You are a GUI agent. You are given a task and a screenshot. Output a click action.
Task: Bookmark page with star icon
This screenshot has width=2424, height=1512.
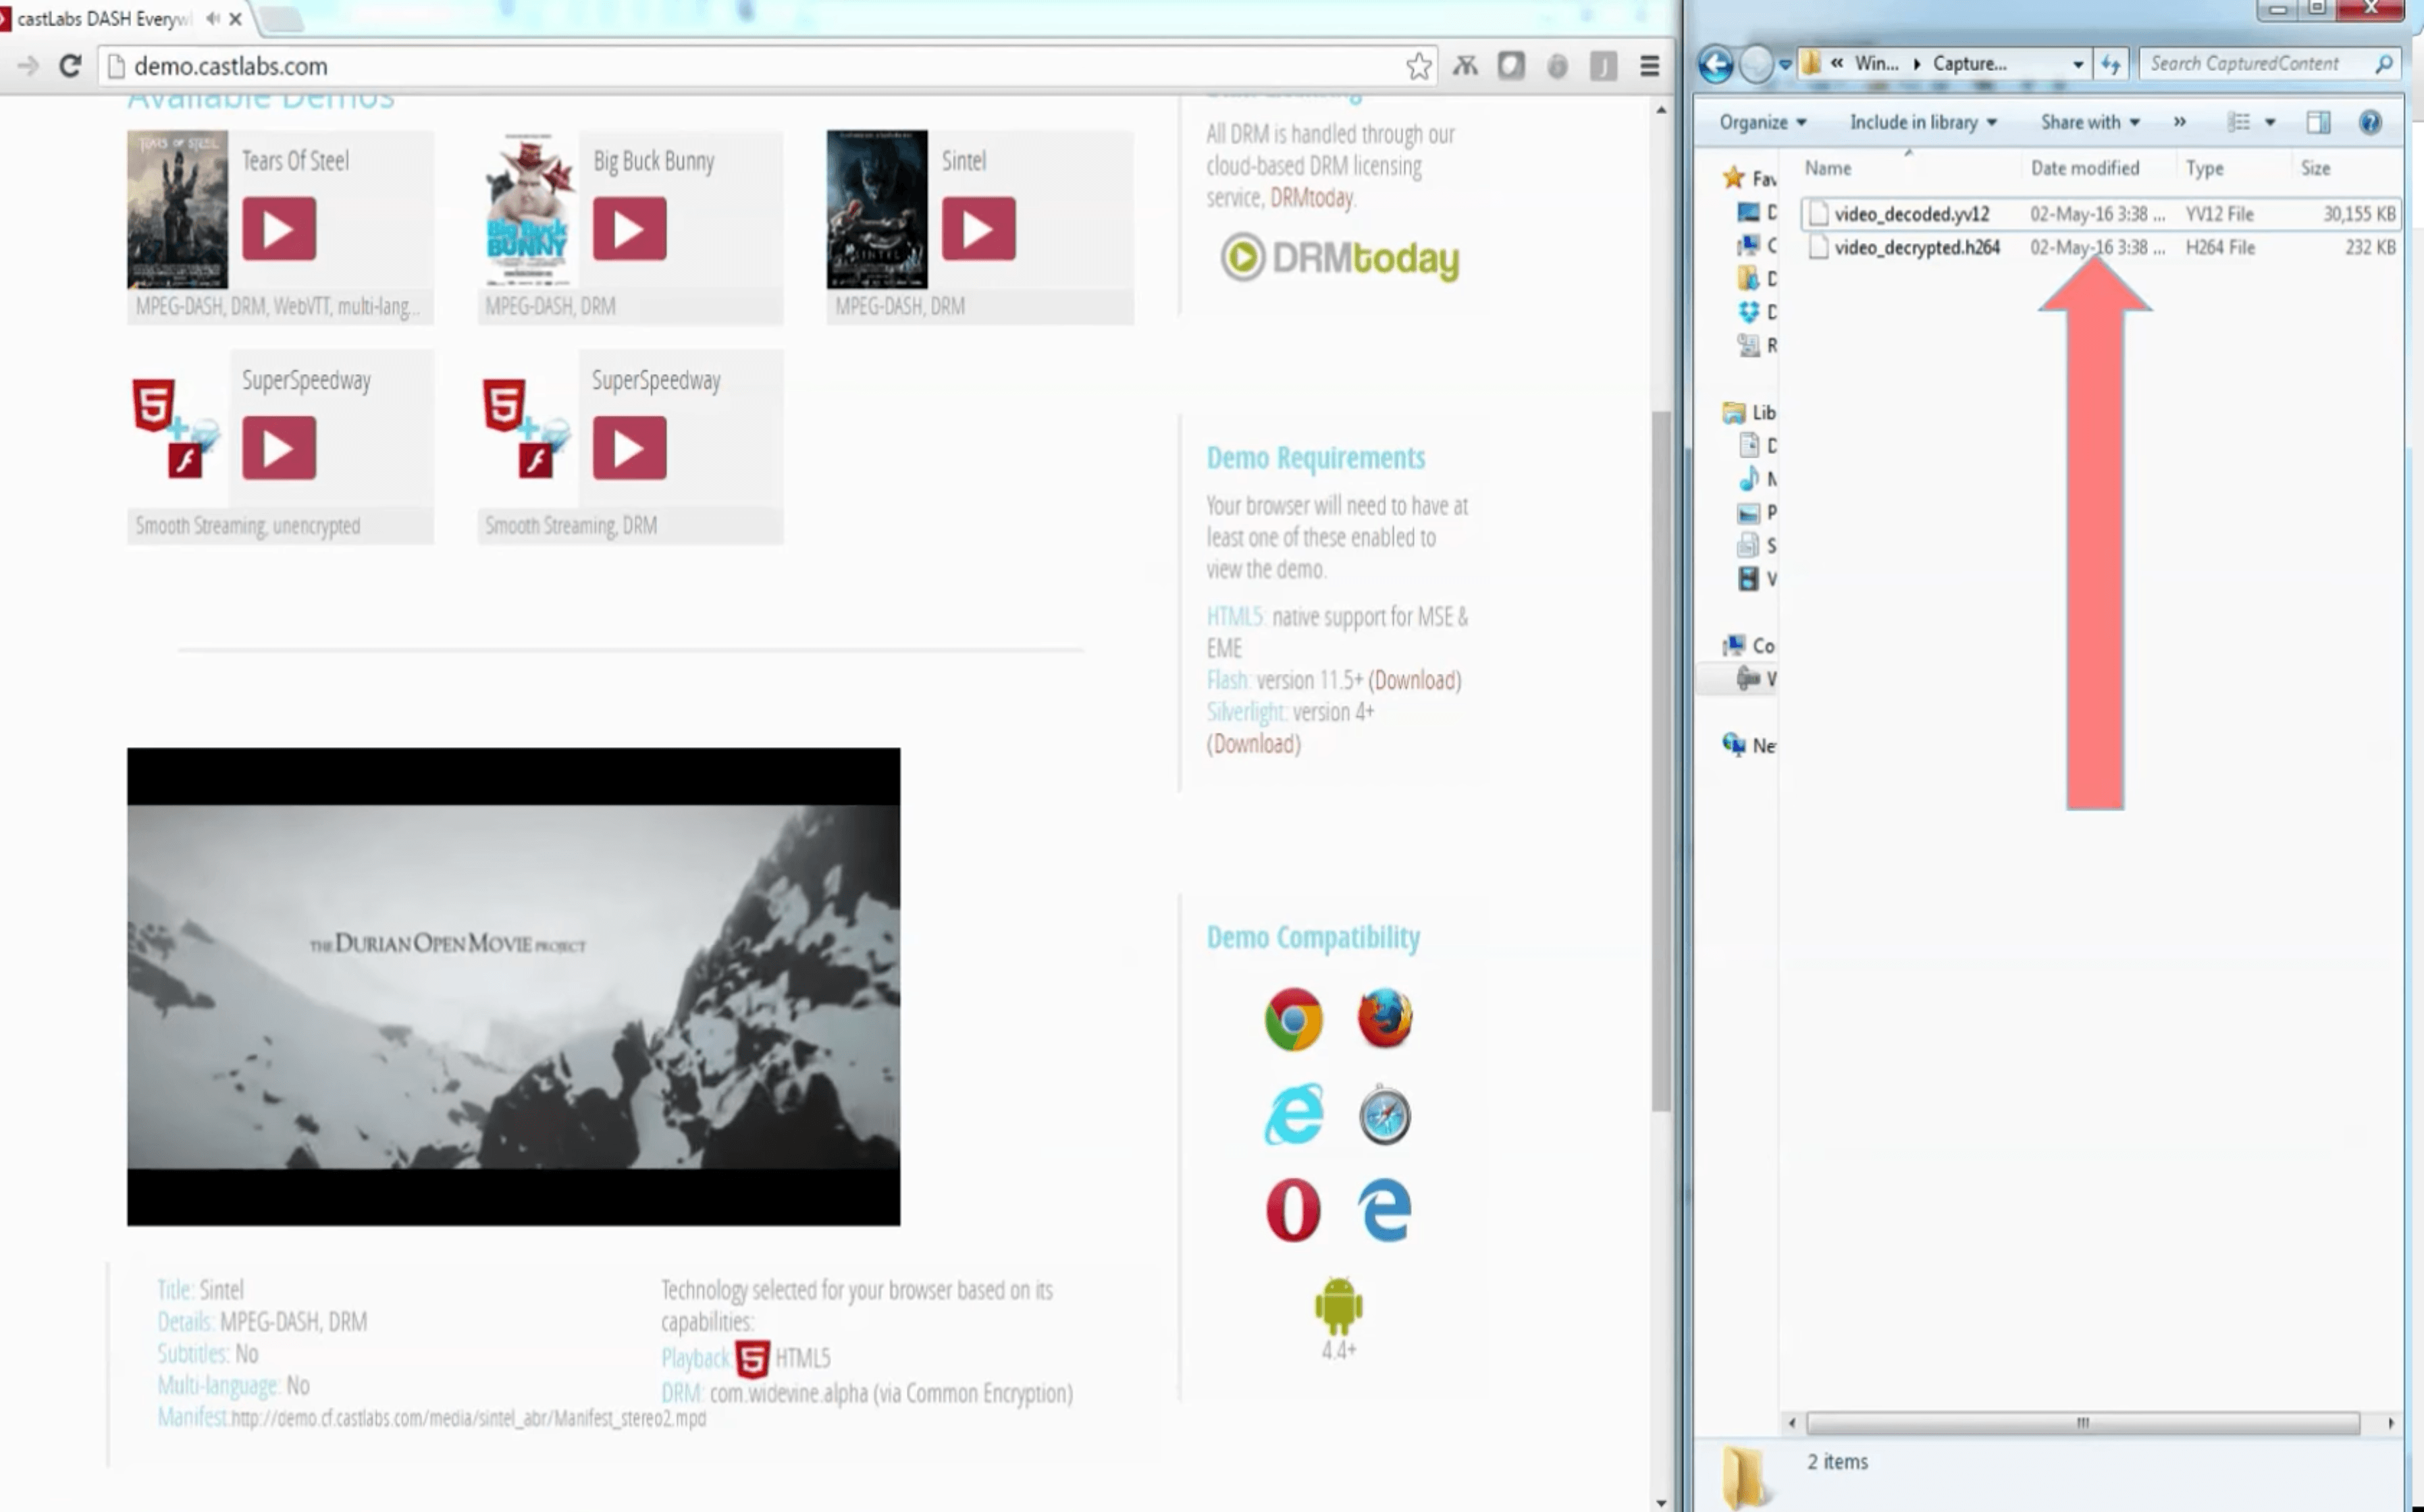1418,66
